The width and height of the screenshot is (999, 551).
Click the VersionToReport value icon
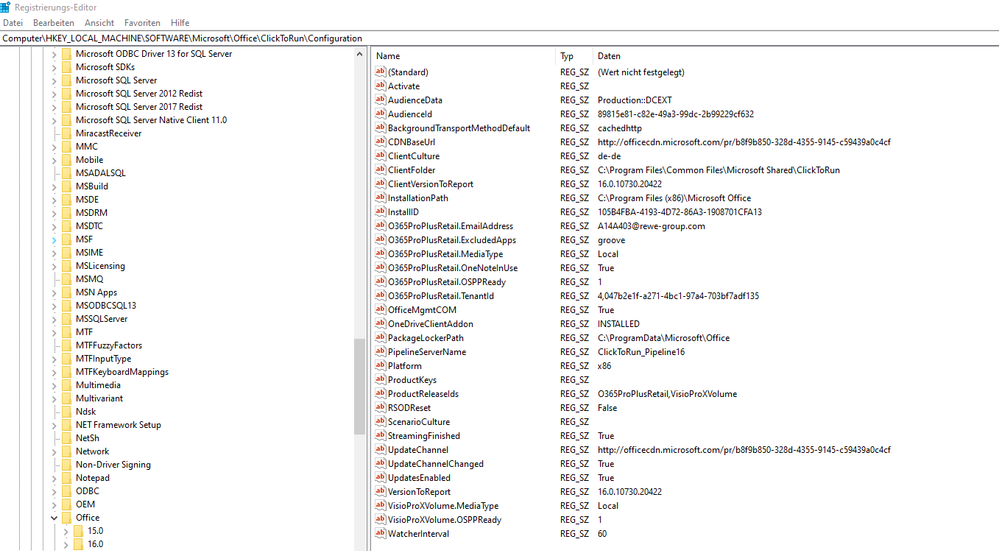tap(380, 492)
